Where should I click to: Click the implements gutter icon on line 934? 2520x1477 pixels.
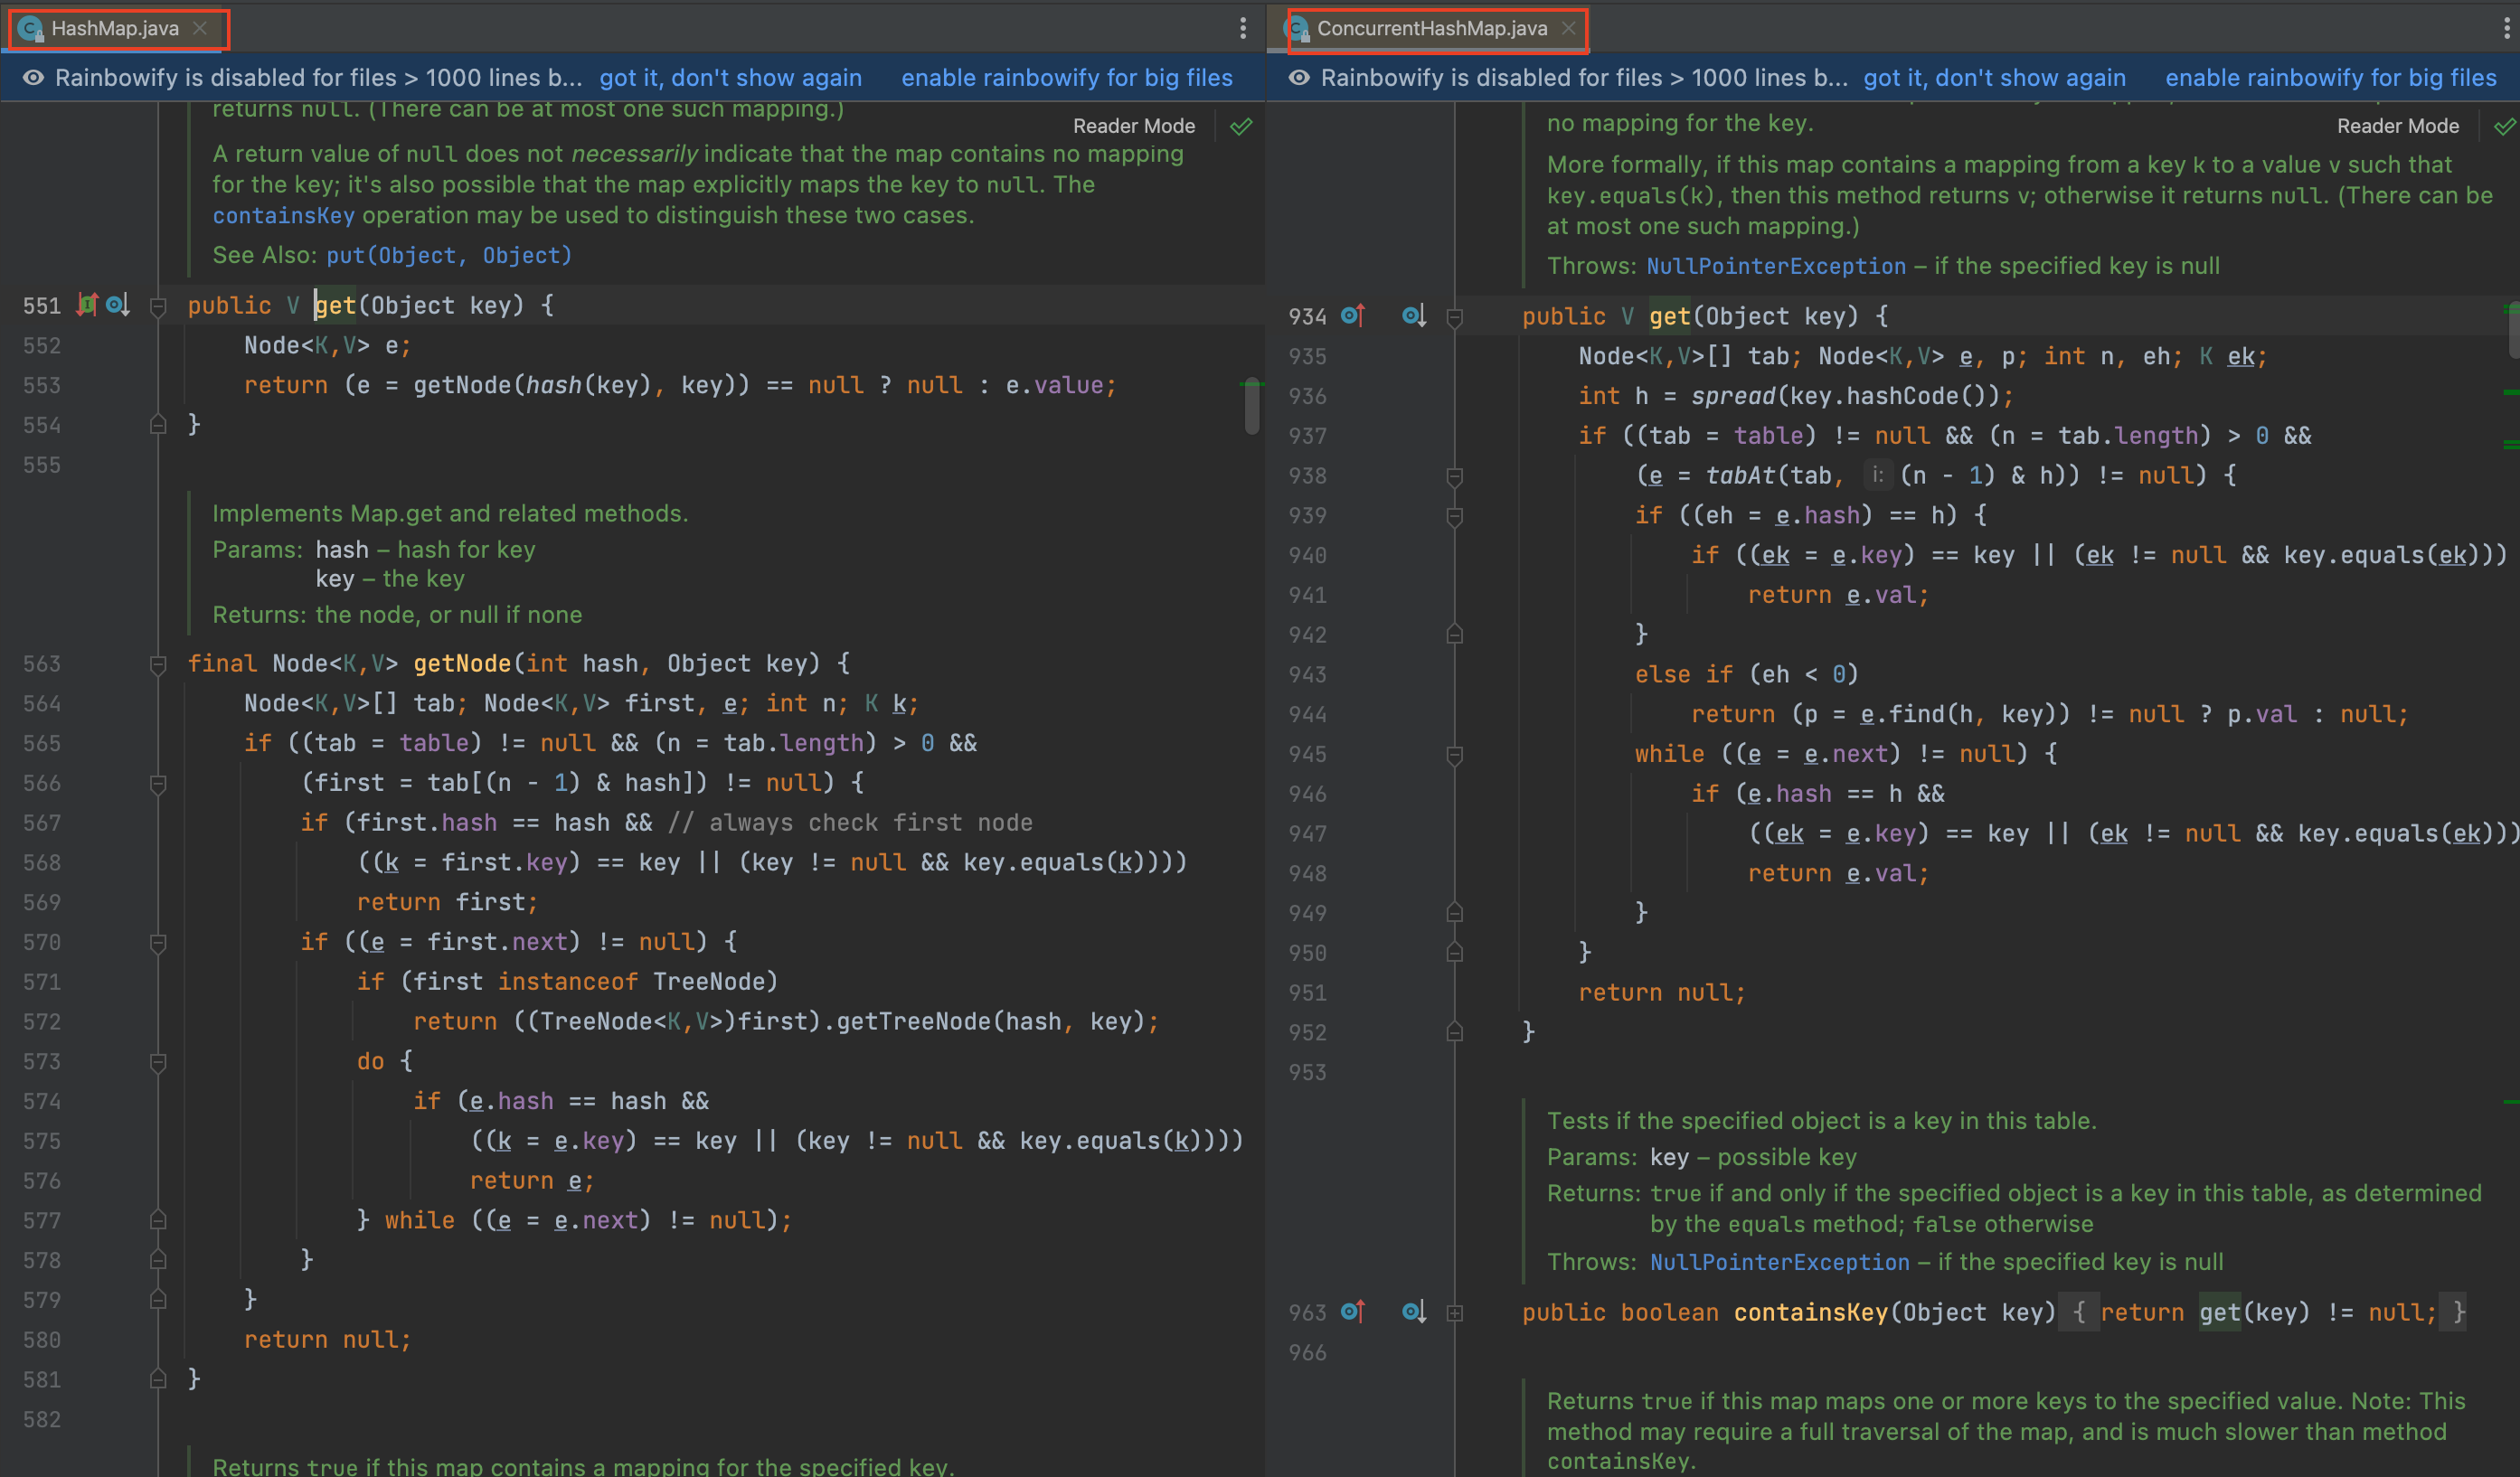point(1352,316)
